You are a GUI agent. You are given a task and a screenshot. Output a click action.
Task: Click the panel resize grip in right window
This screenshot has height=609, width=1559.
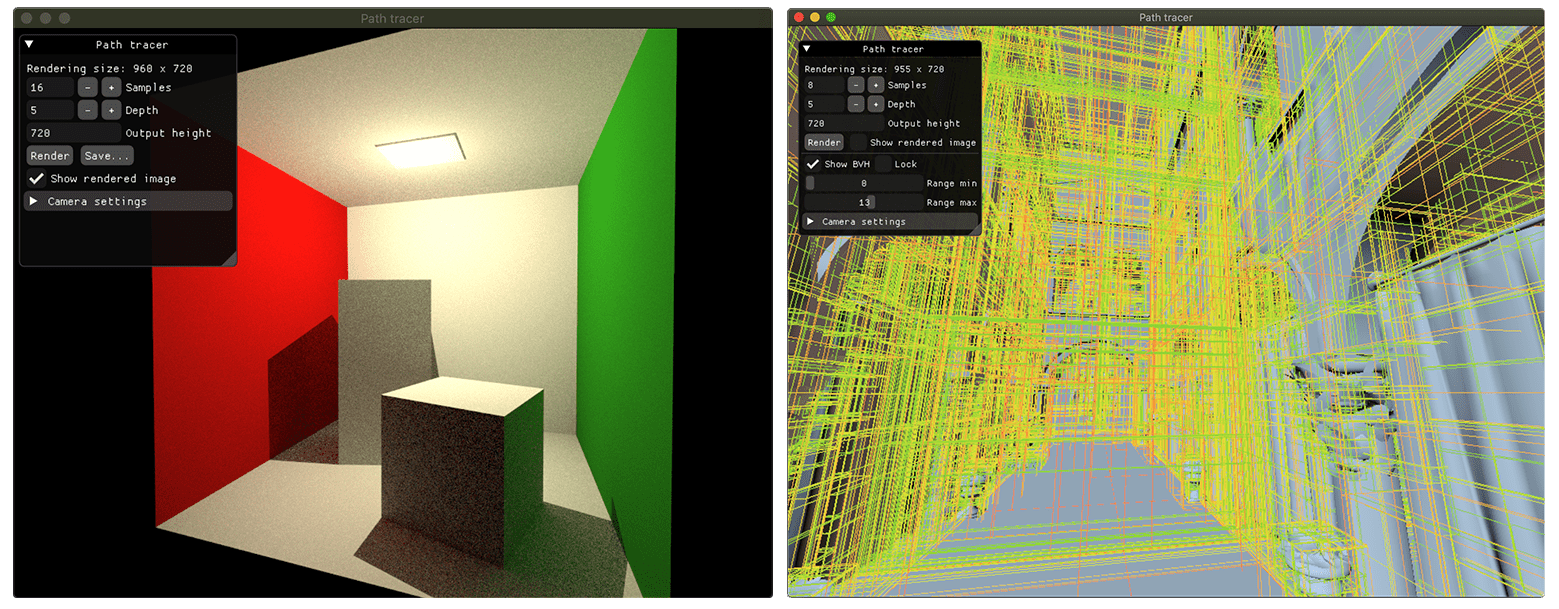pos(975,230)
